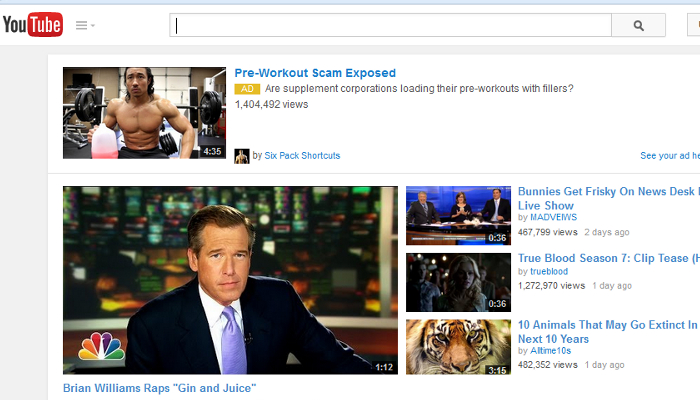Visit the Alltime10s channel link
The image size is (700, 400).
[x=550, y=351]
